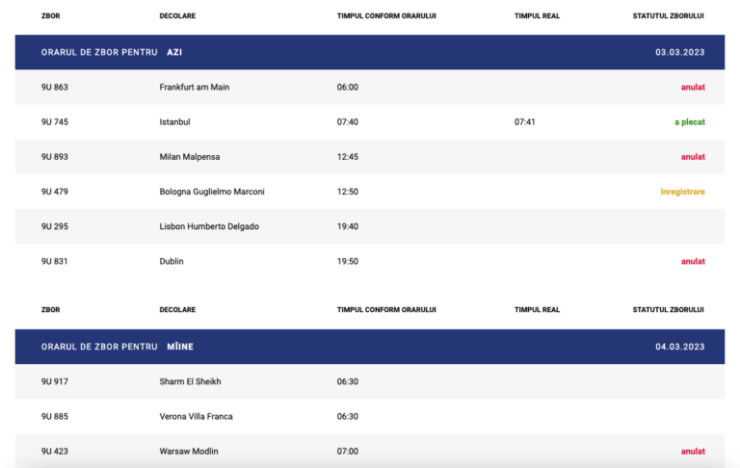The height and width of the screenshot is (468, 740).
Task: Click the 'anulat' status for Warsaw Modlin
Action: (692, 451)
